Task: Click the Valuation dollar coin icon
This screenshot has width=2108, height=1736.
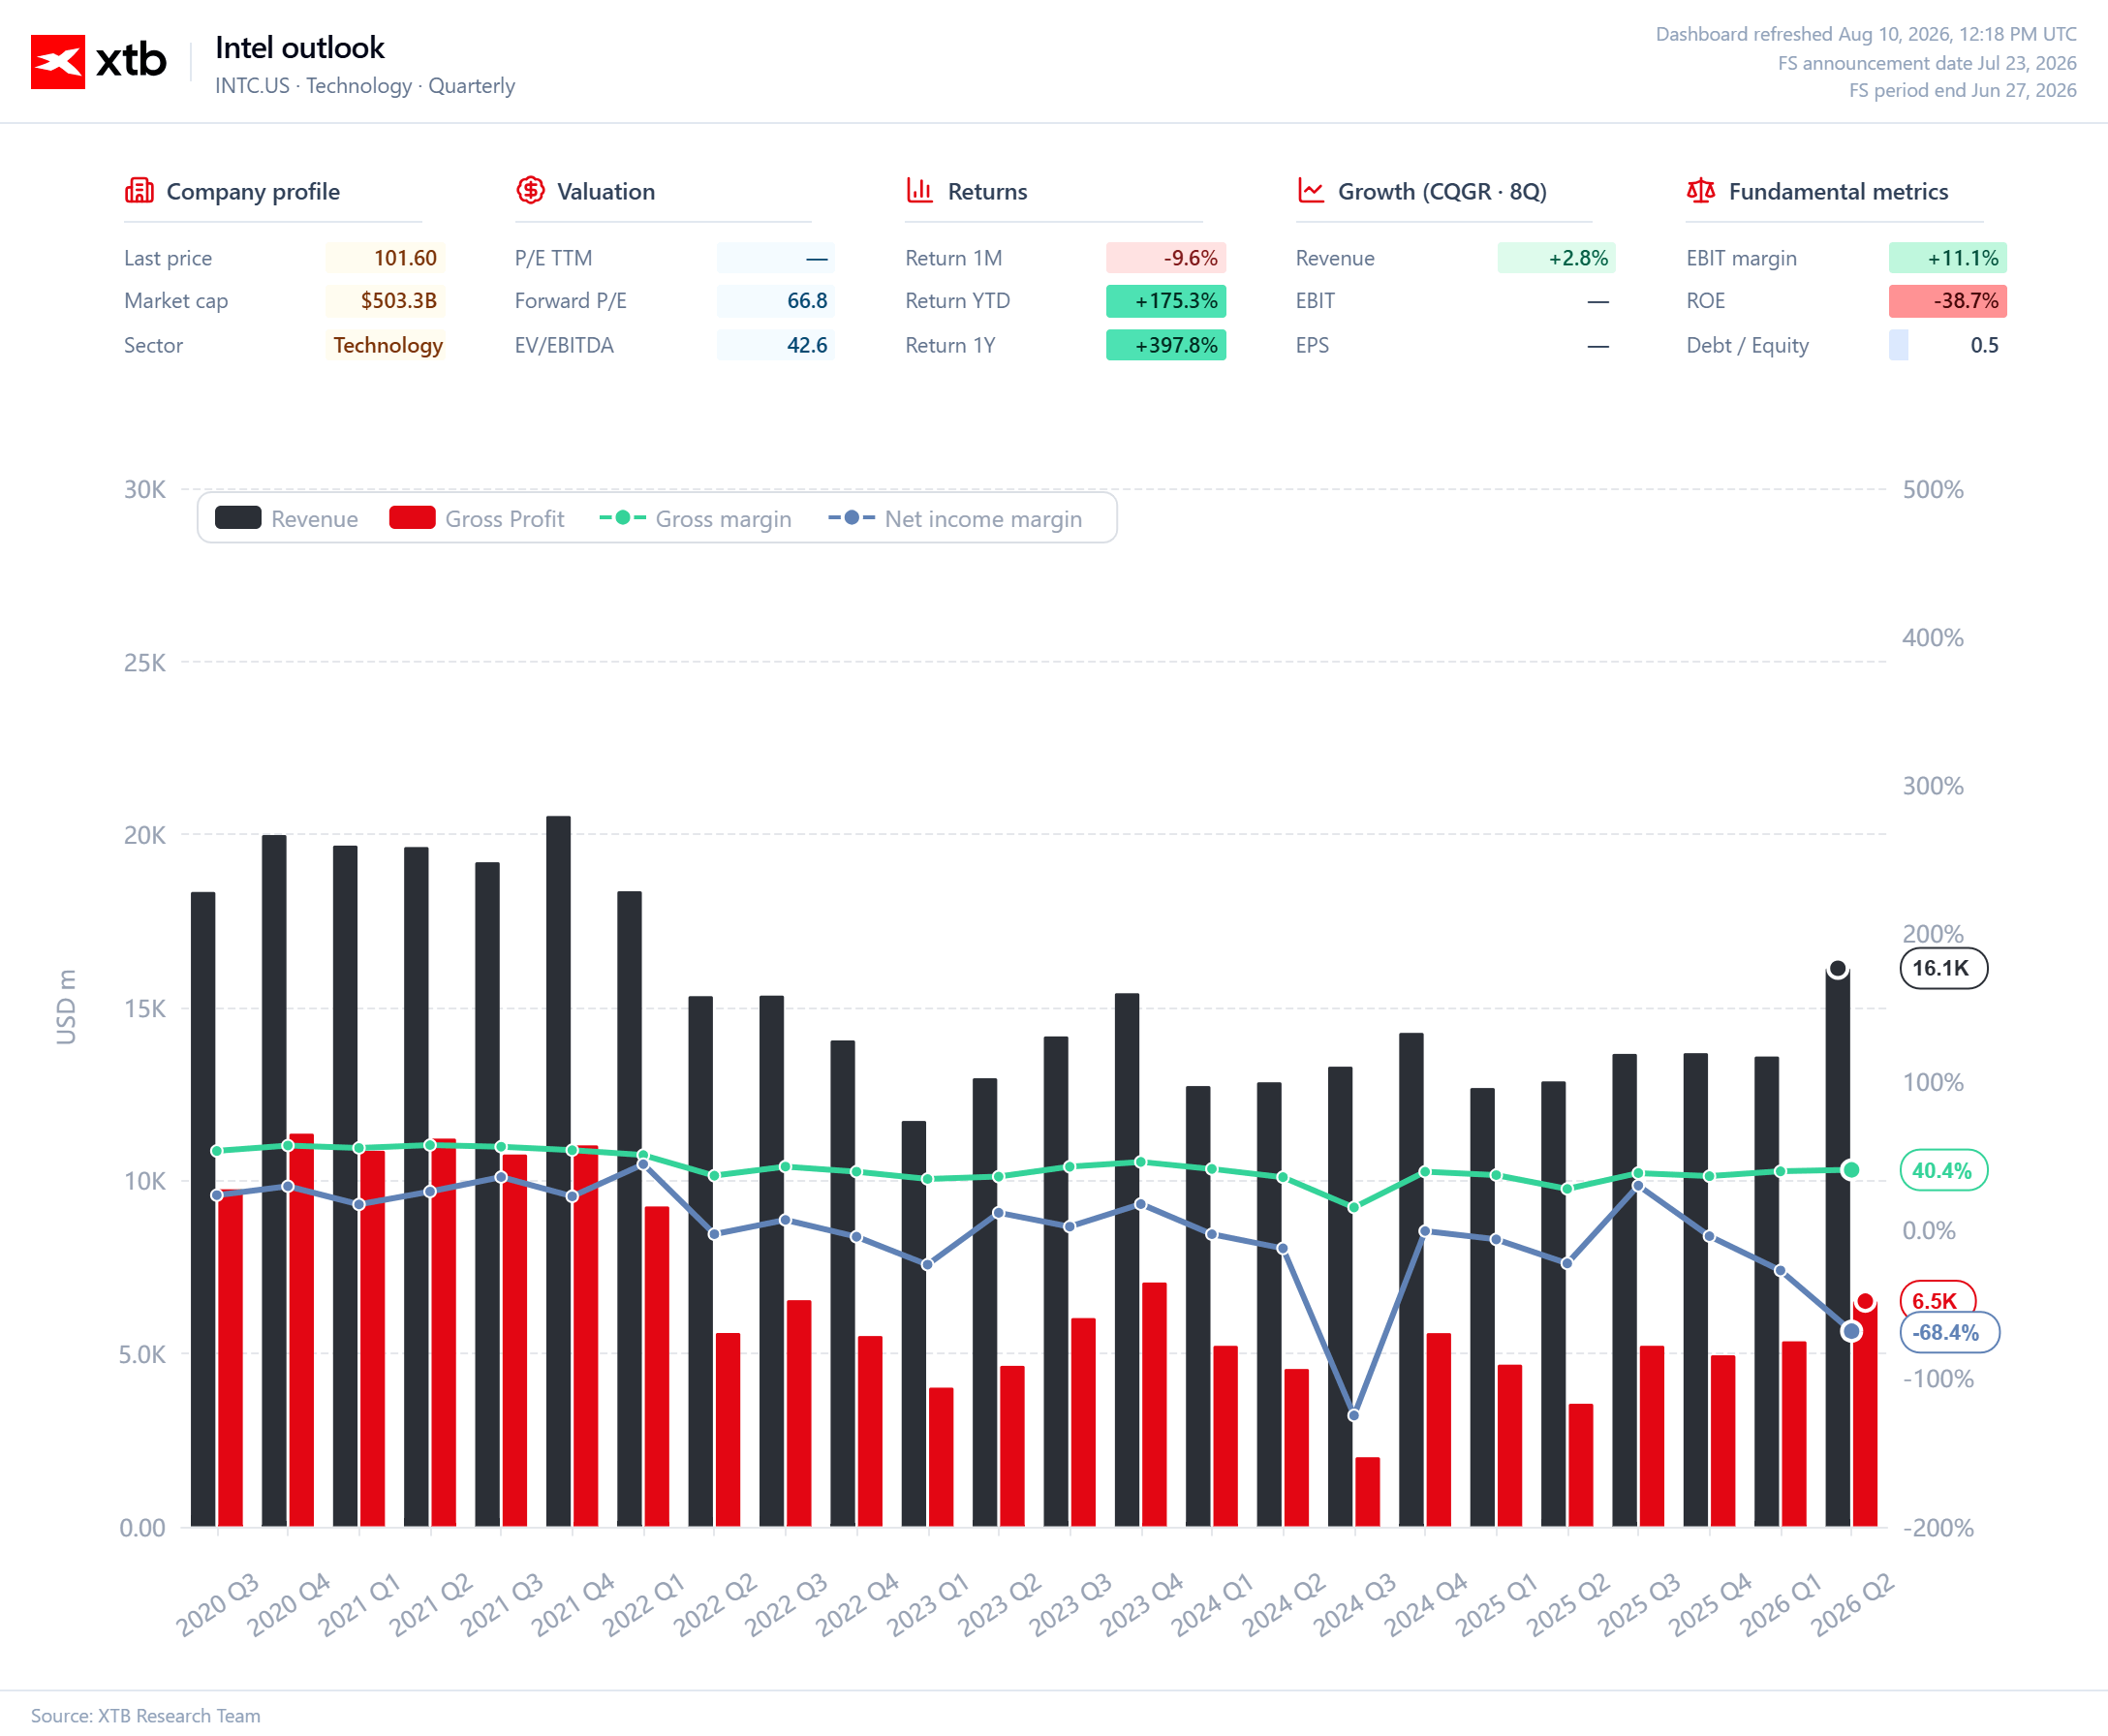Action: (530, 190)
